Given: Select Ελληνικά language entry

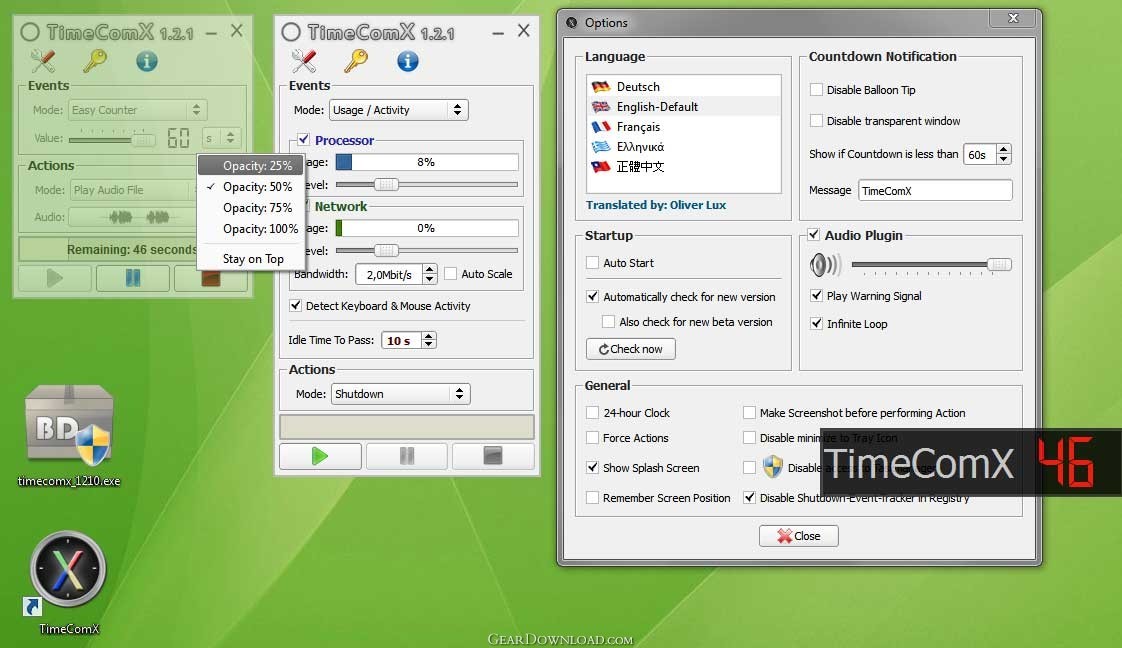Looking at the screenshot, I should coord(683,147).
